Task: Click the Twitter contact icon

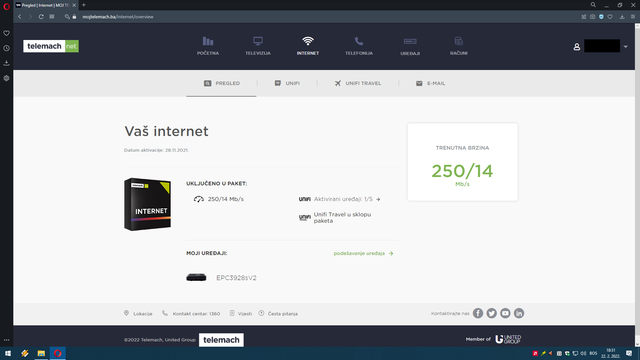Action: [x=491, y=313]
